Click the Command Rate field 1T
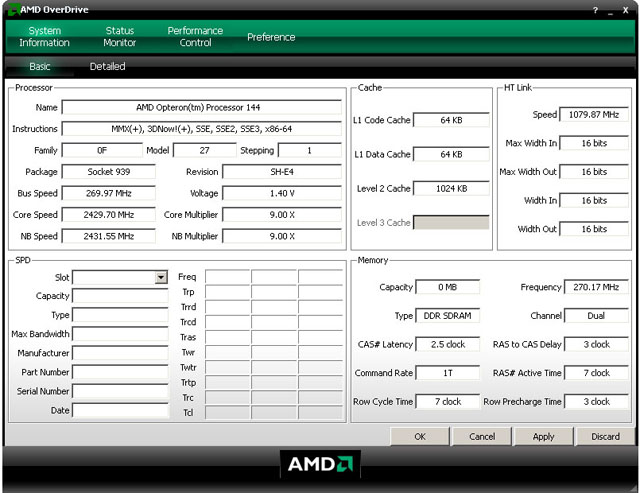This screenshot has height=493, width=640. pyautogui.click(x=448, y=373)
